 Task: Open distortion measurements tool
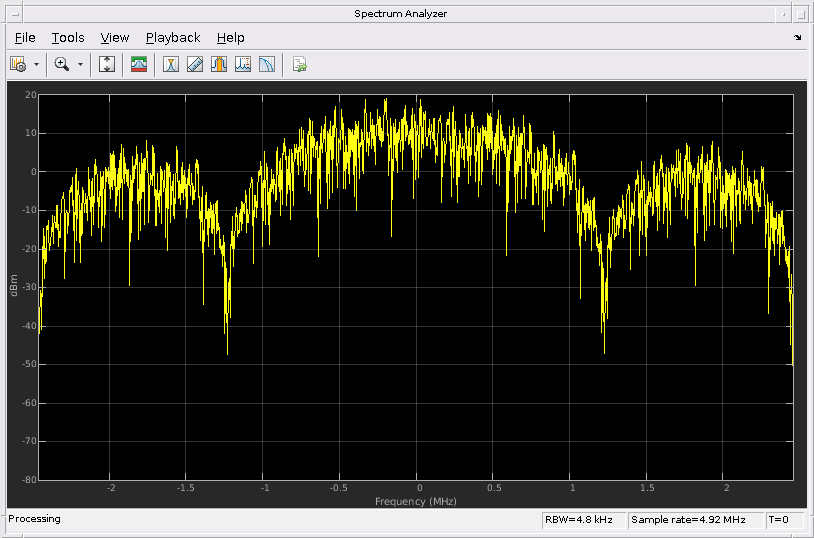266,64
